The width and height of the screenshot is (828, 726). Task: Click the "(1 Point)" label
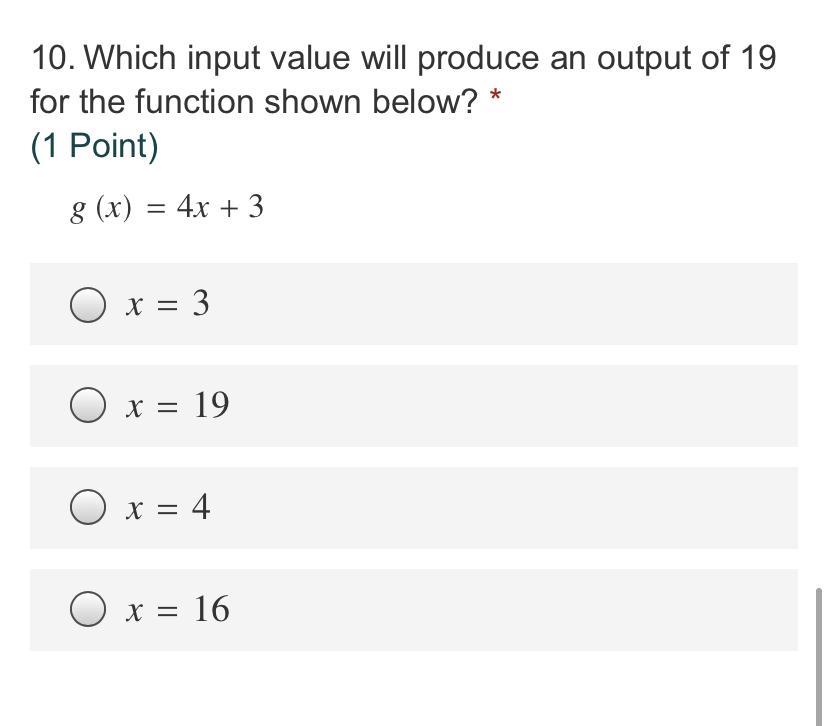click(x=95, y=146)
